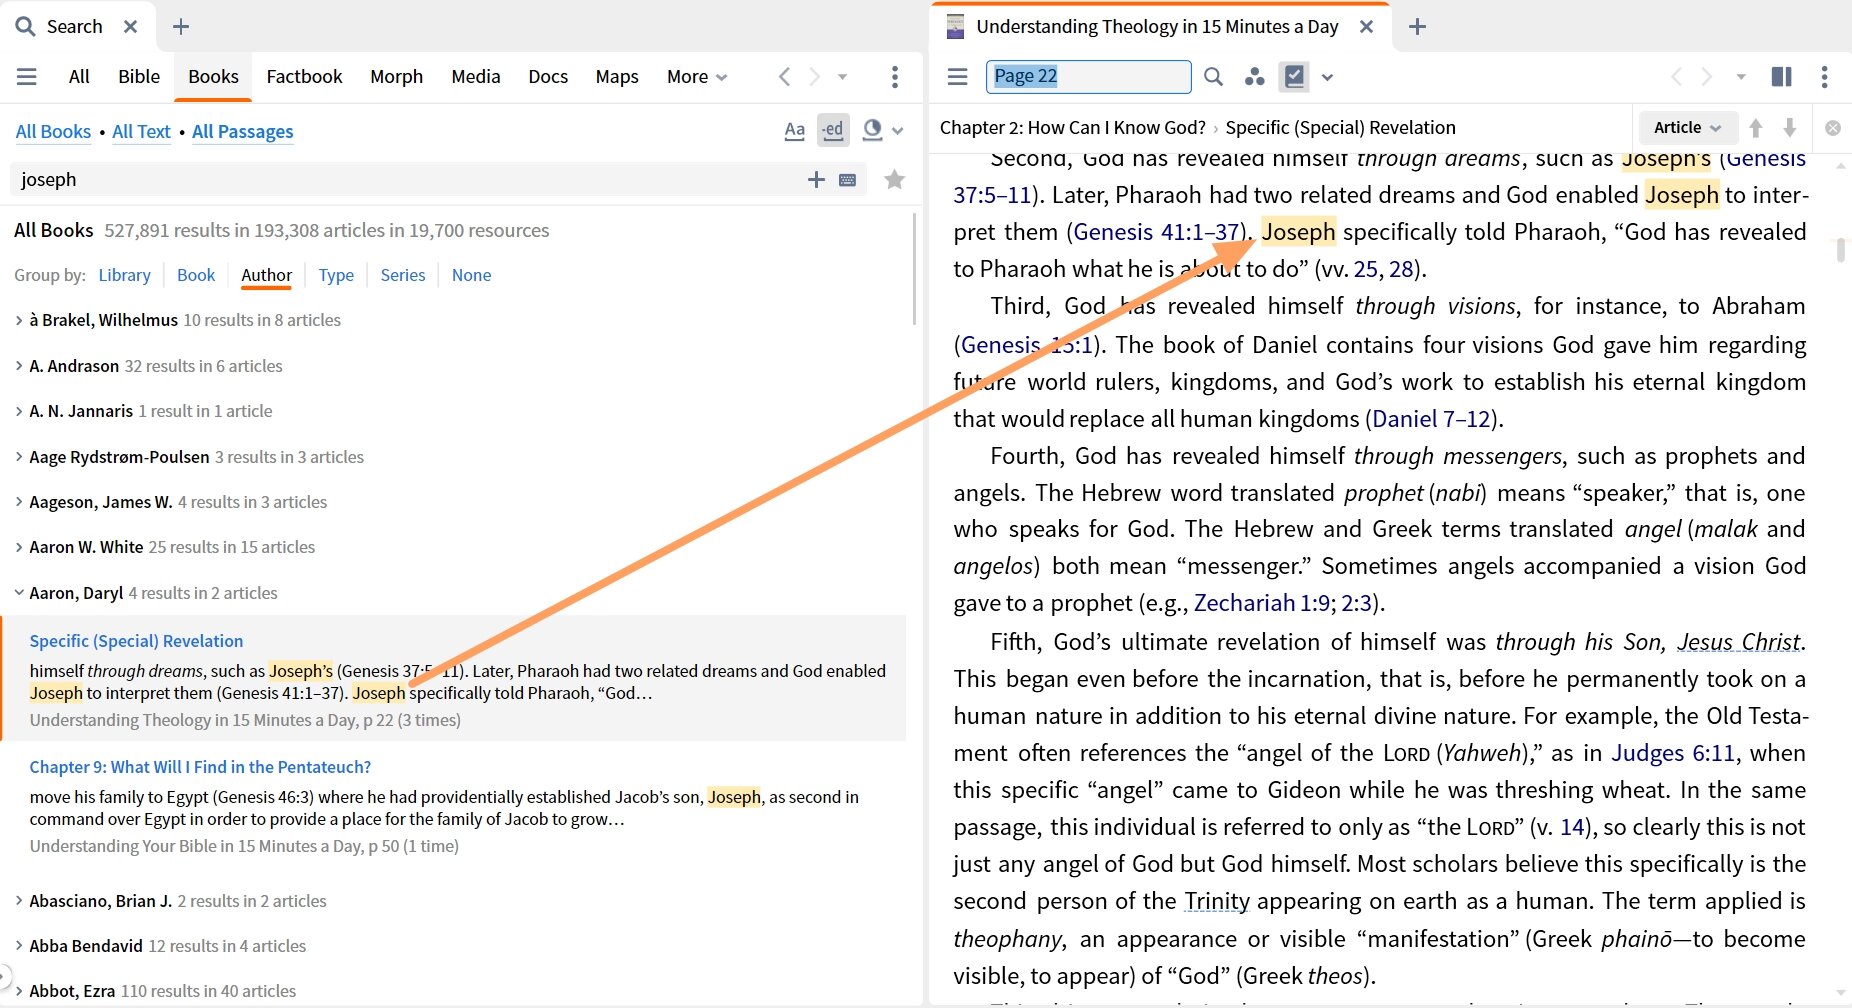Expand the A. N. Jannaris group

(x=19, y=411)
